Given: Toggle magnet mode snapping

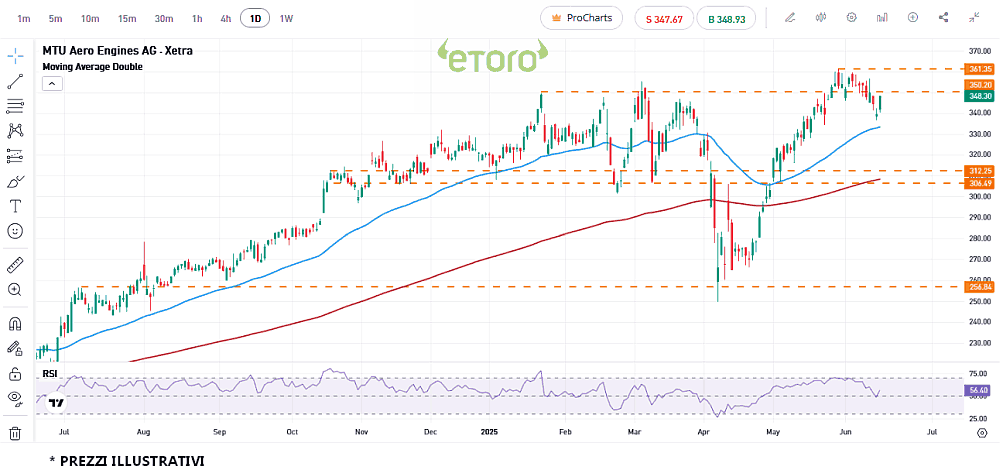Looking at the screenshot, I should pos(15,323).
